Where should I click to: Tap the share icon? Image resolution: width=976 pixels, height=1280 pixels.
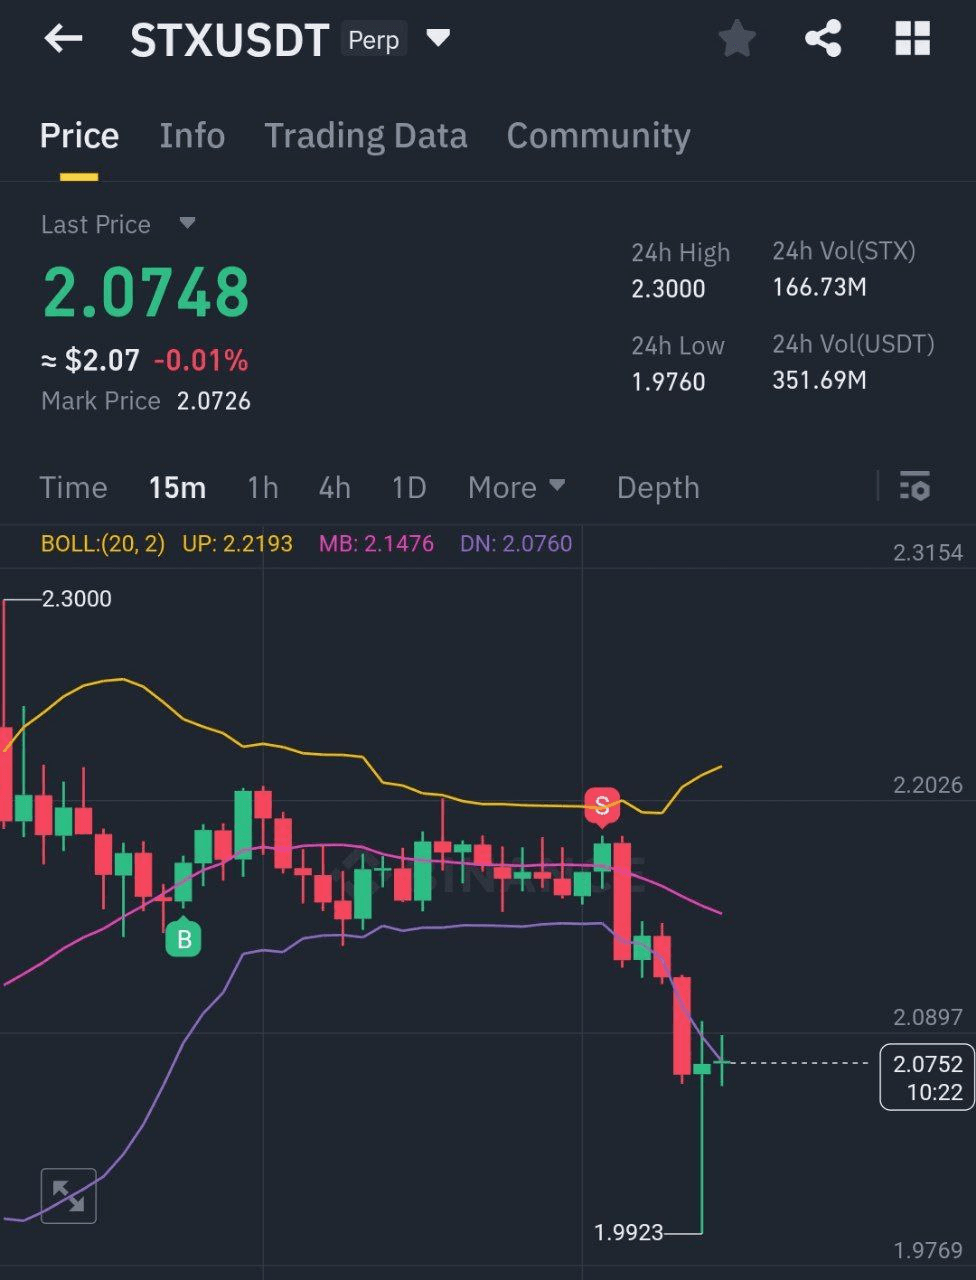click(823, 40)
